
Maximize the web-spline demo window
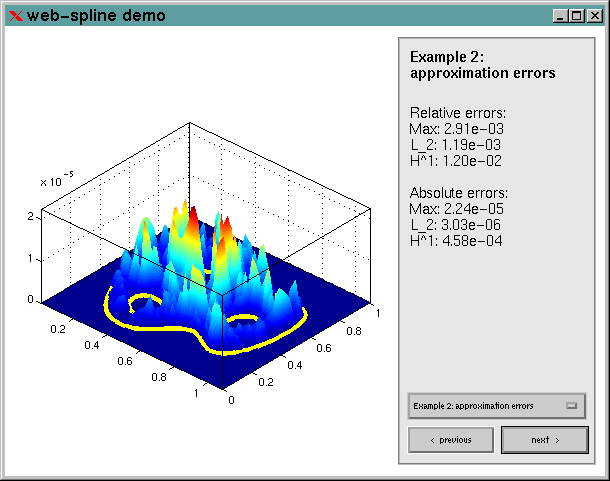(x=575, y=16)
